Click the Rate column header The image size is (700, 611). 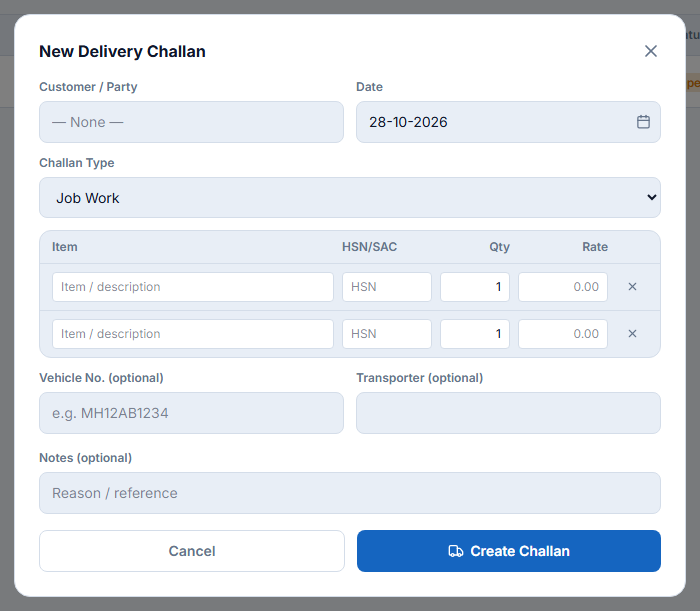click(595, 247)
